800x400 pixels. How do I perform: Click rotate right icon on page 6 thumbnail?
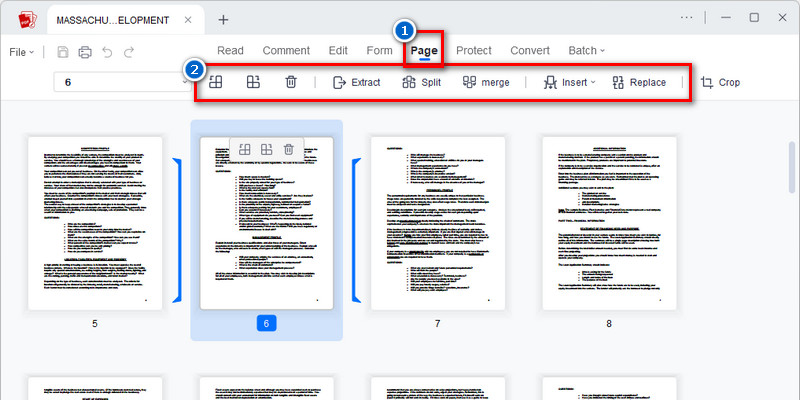click(x=266, y=149)
